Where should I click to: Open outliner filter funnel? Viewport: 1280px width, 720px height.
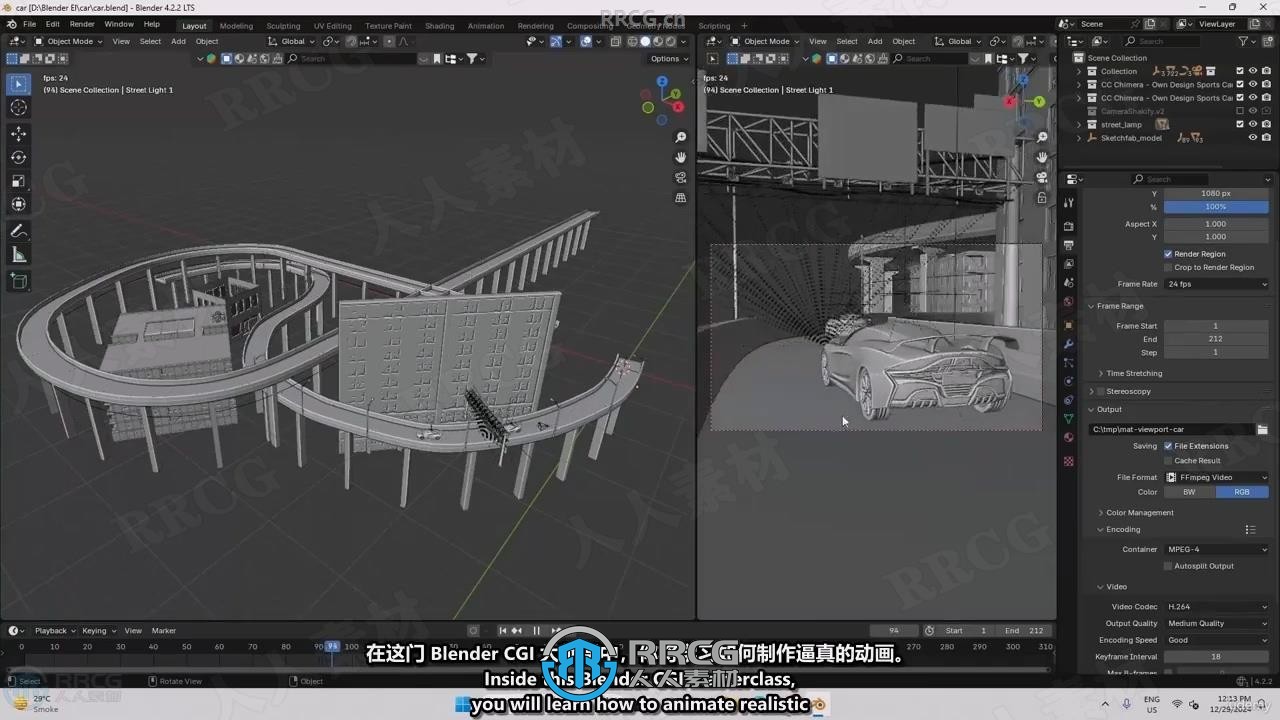click(x=1243, y=41)
